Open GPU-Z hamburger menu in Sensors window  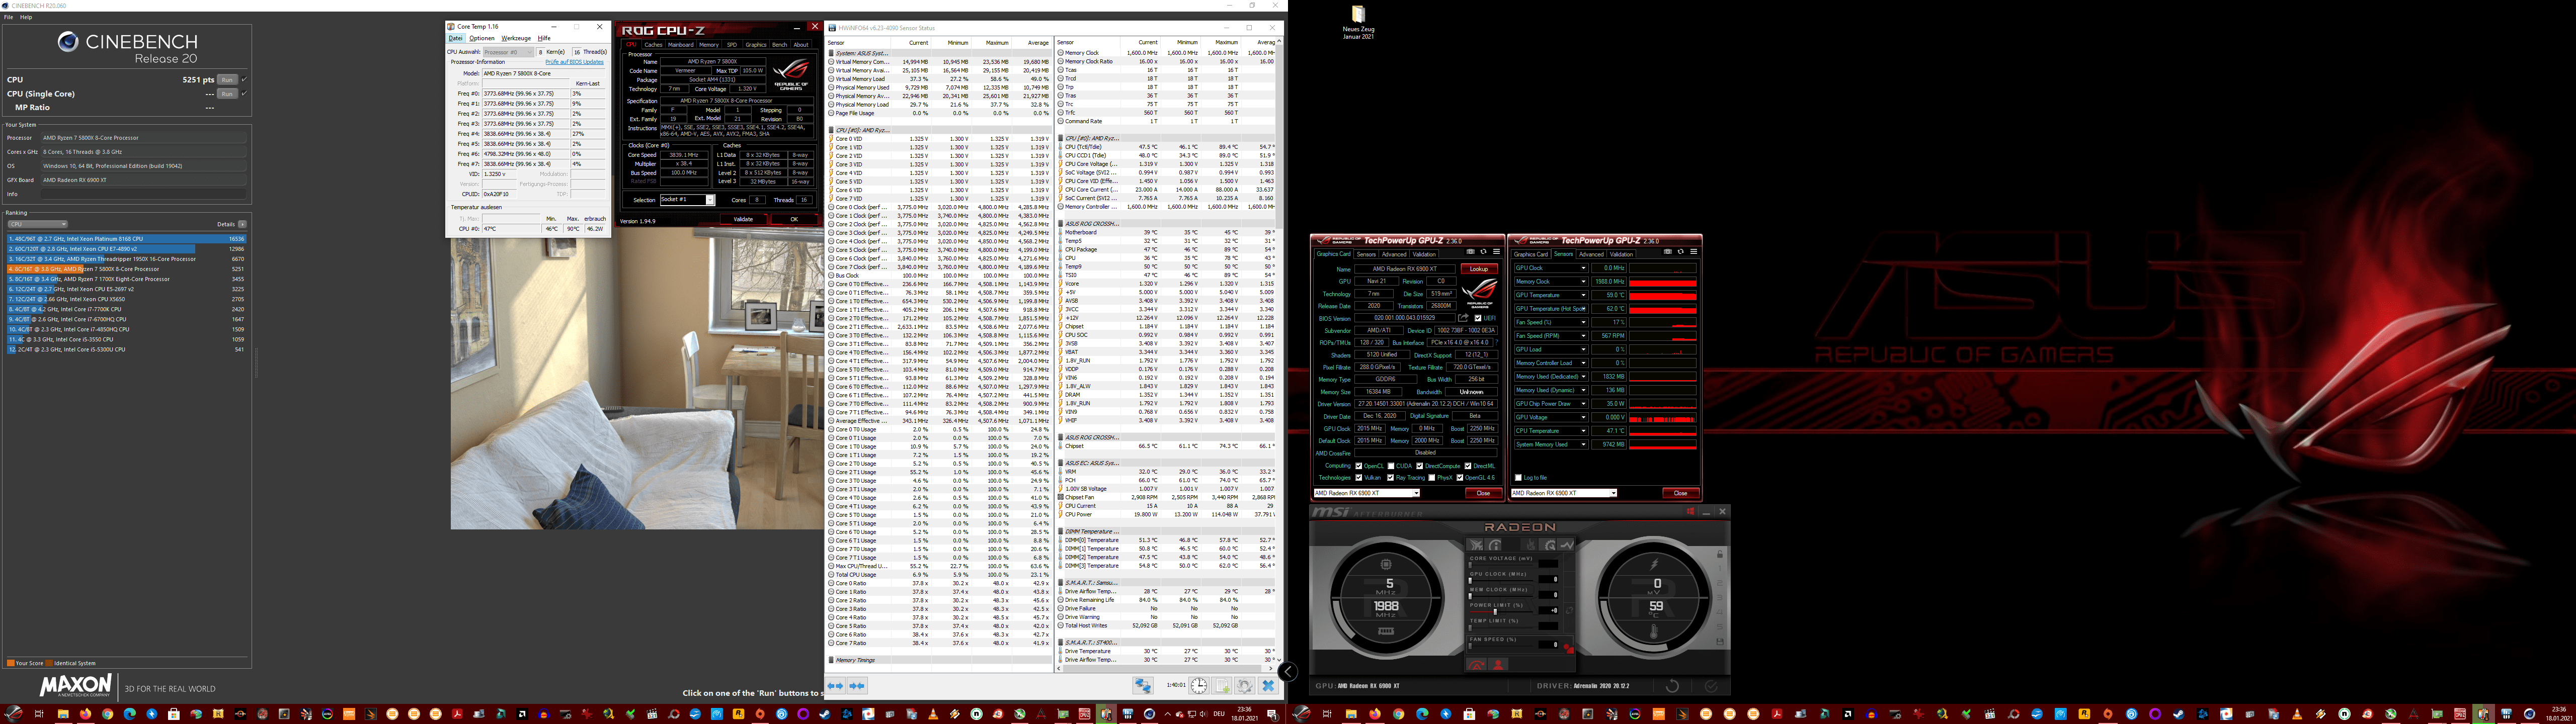point(1693,252)
